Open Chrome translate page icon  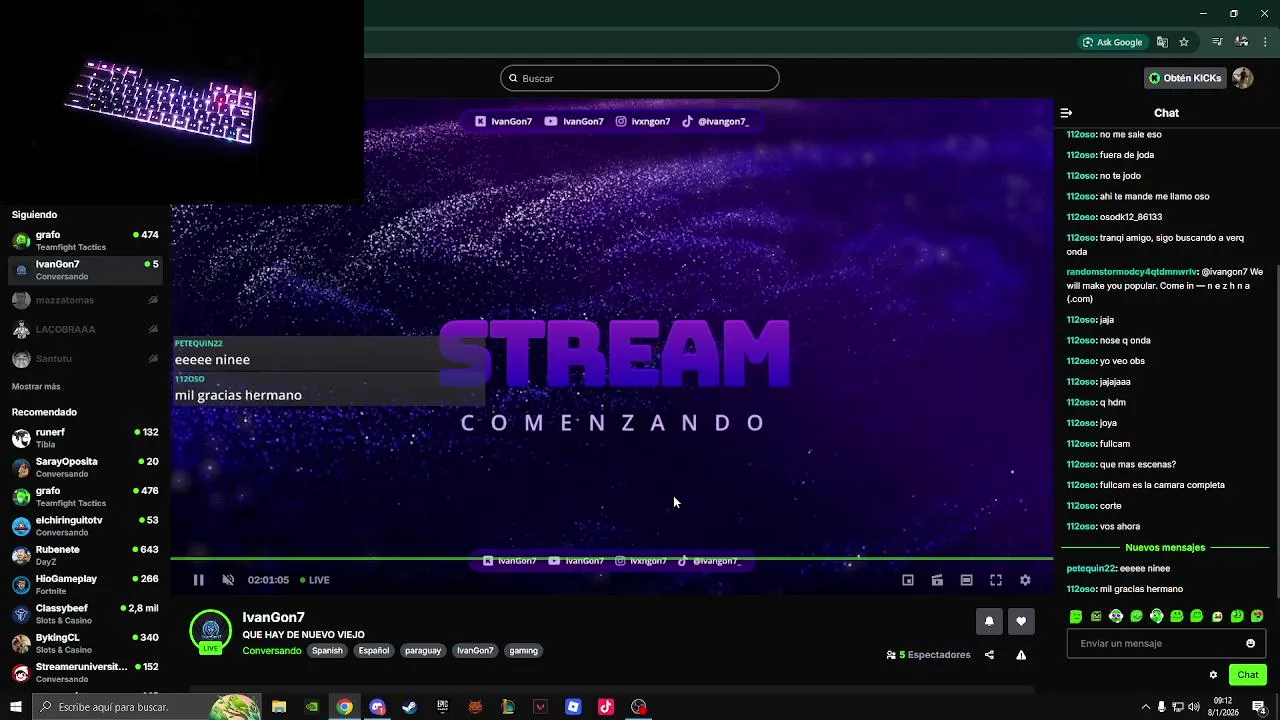[1162, 42]
